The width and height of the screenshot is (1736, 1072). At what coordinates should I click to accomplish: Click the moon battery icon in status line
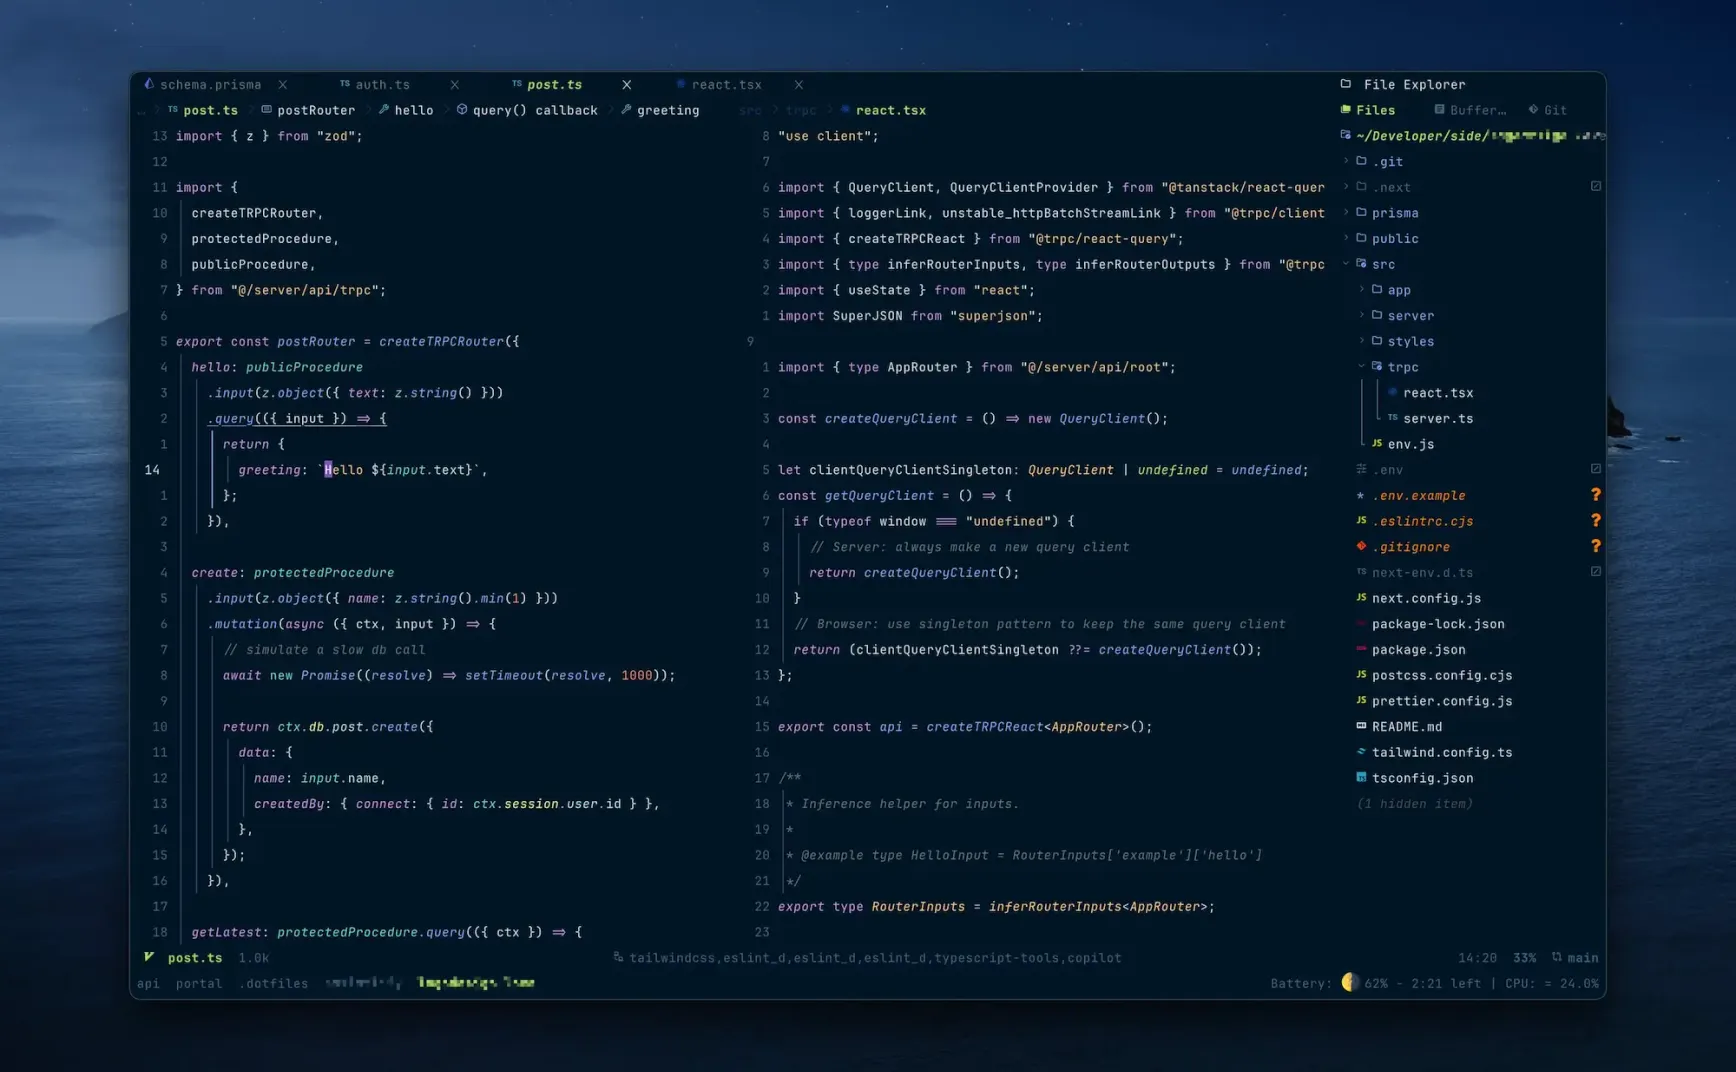[x=1350, y=983]
